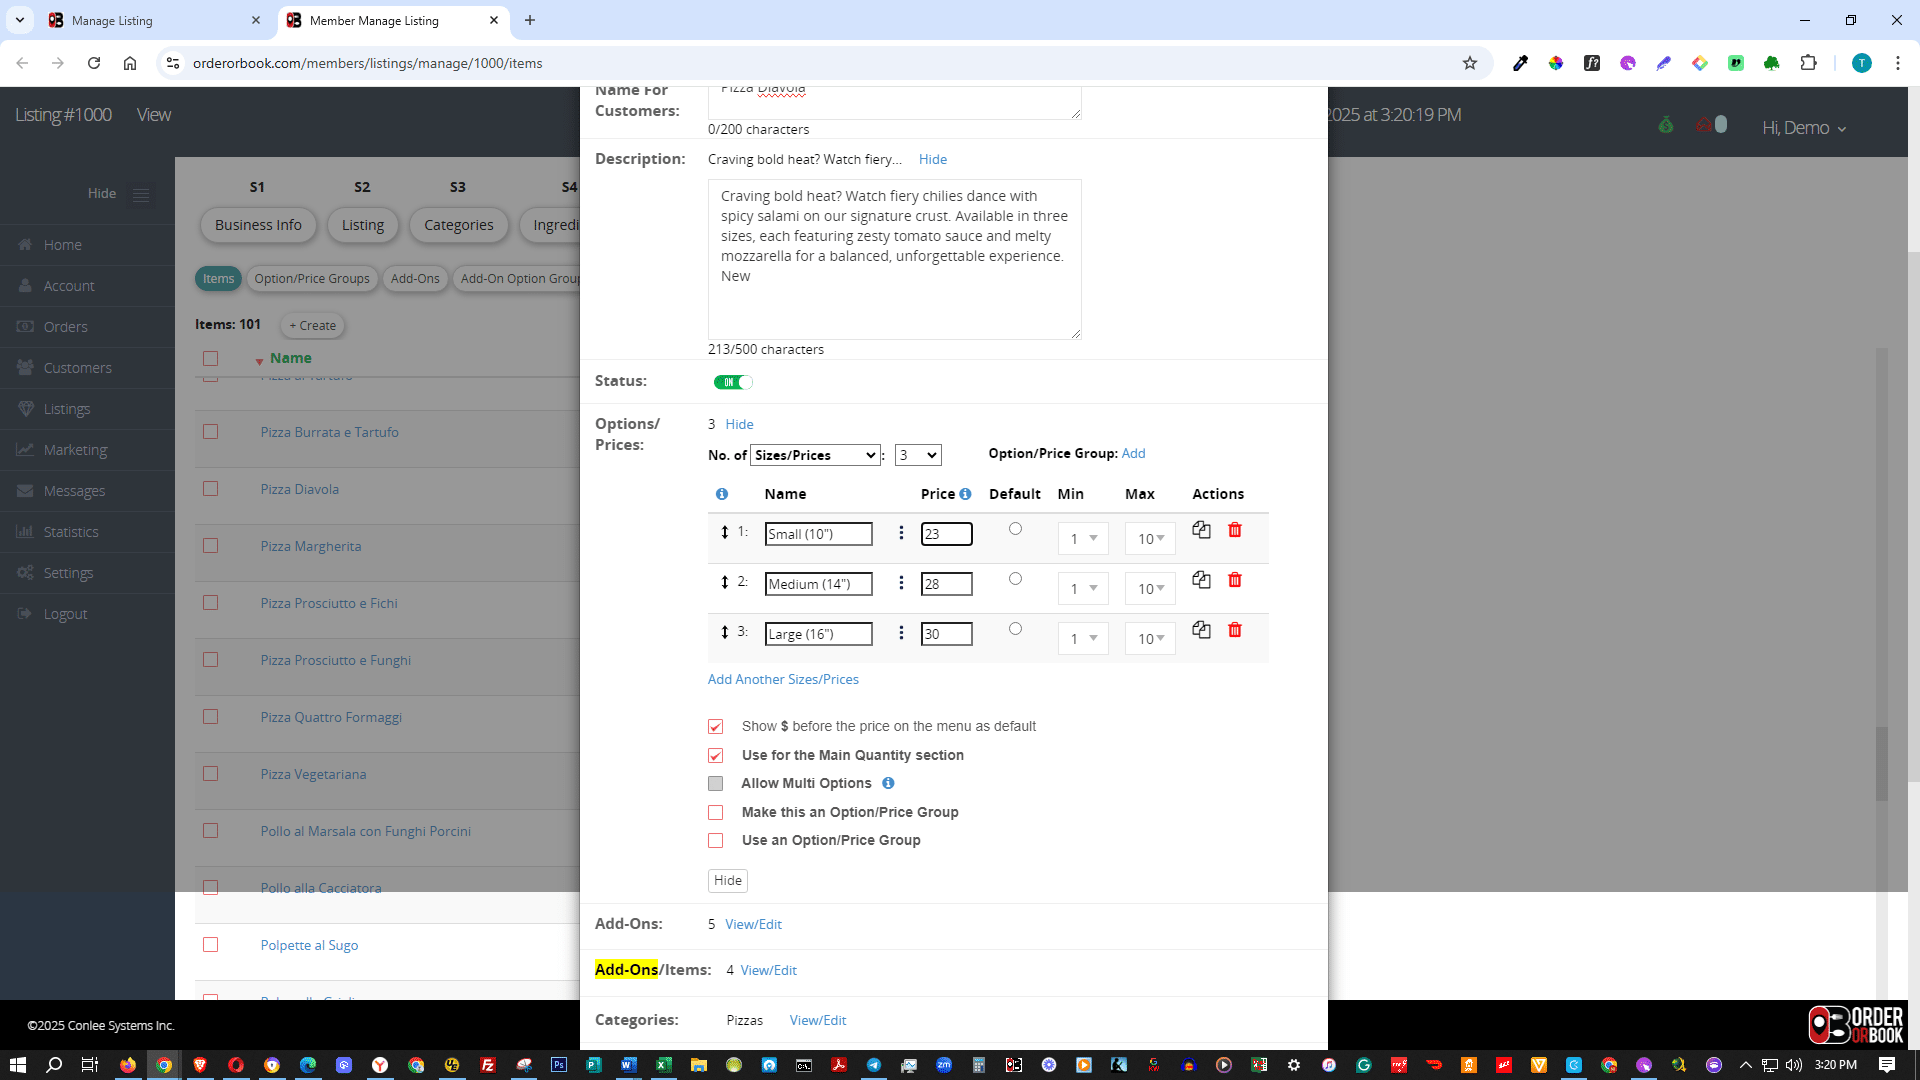Image resolution: width=1920 pixels, height=1080 pixels.
Task: Turn off the item Status toggle
Action: [733, 382]
